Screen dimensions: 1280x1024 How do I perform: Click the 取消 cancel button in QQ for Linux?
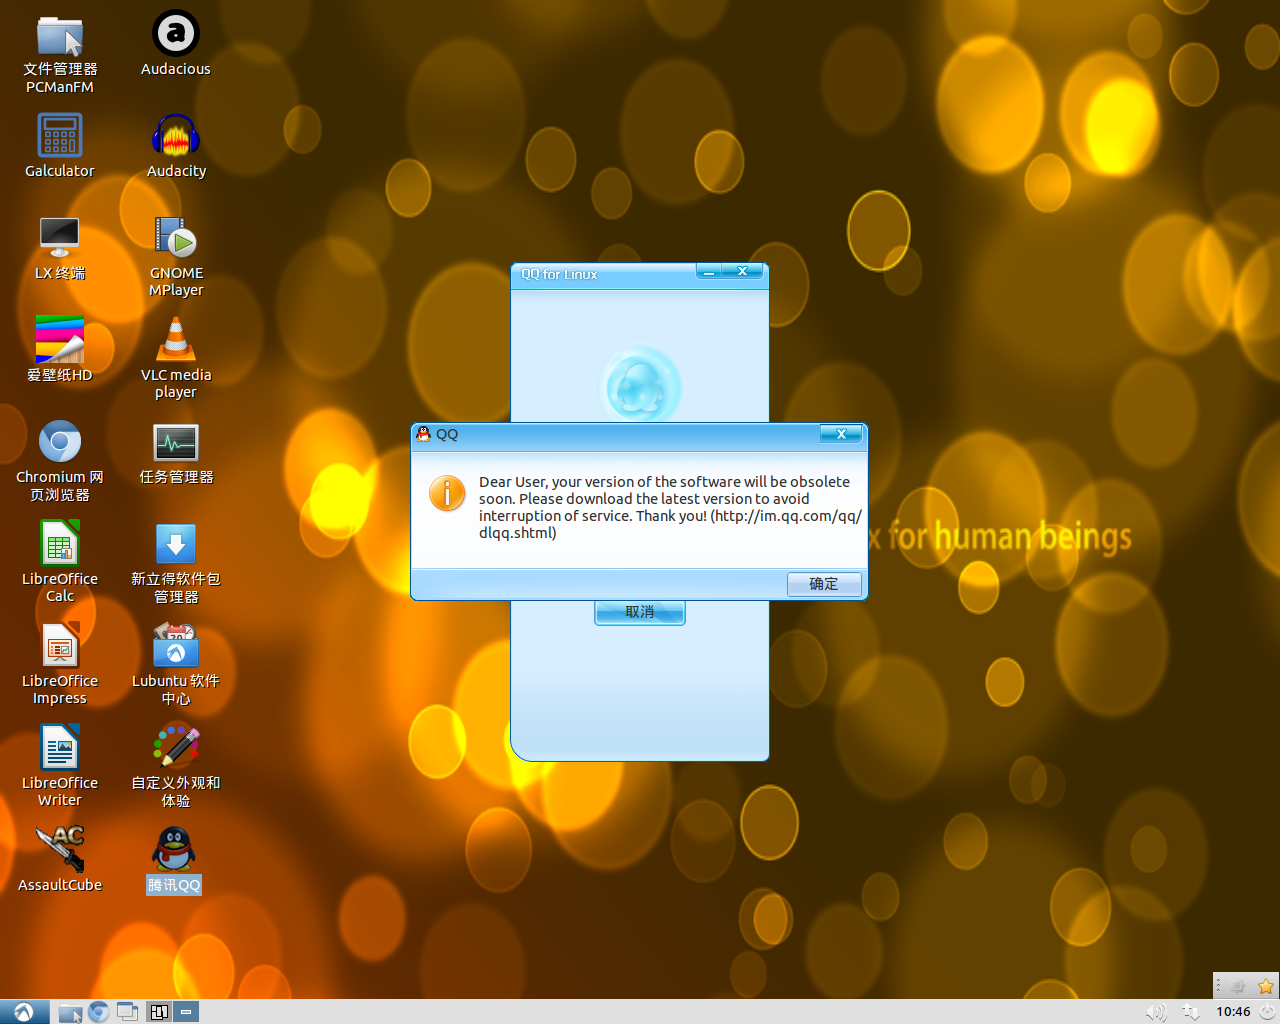[640, 612]
